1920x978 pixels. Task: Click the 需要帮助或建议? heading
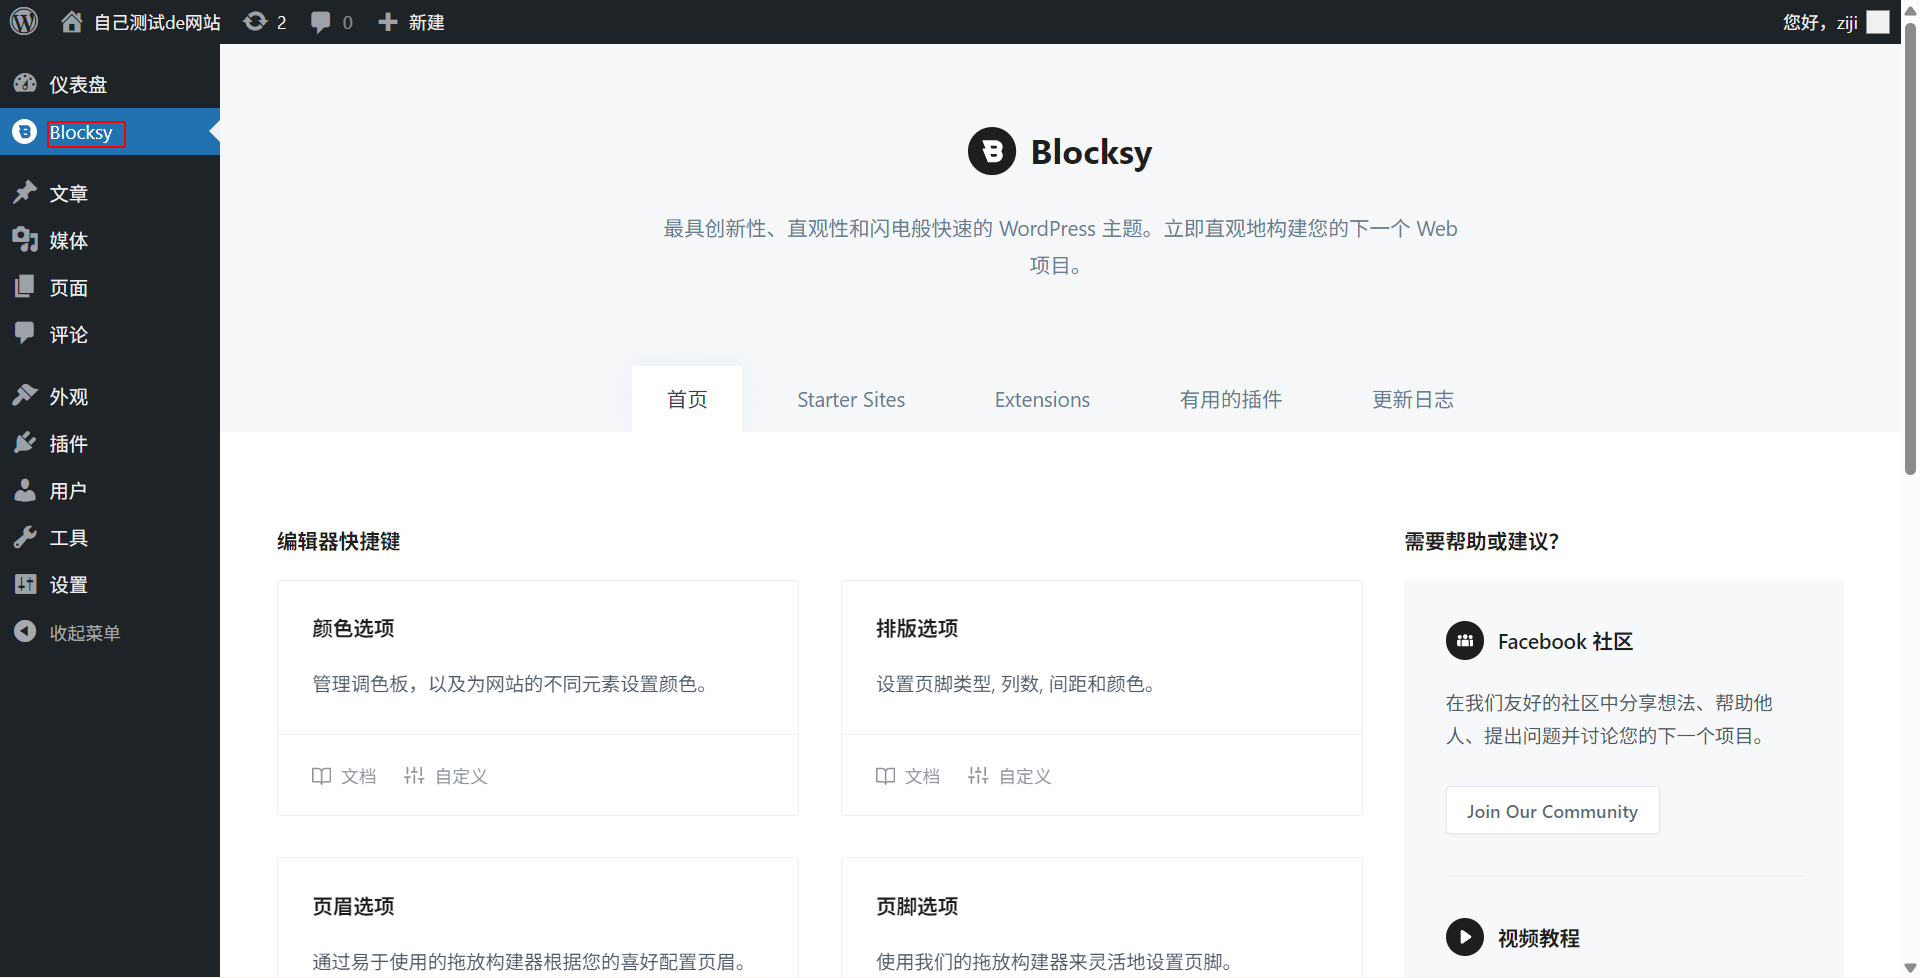pos(1481,541)
